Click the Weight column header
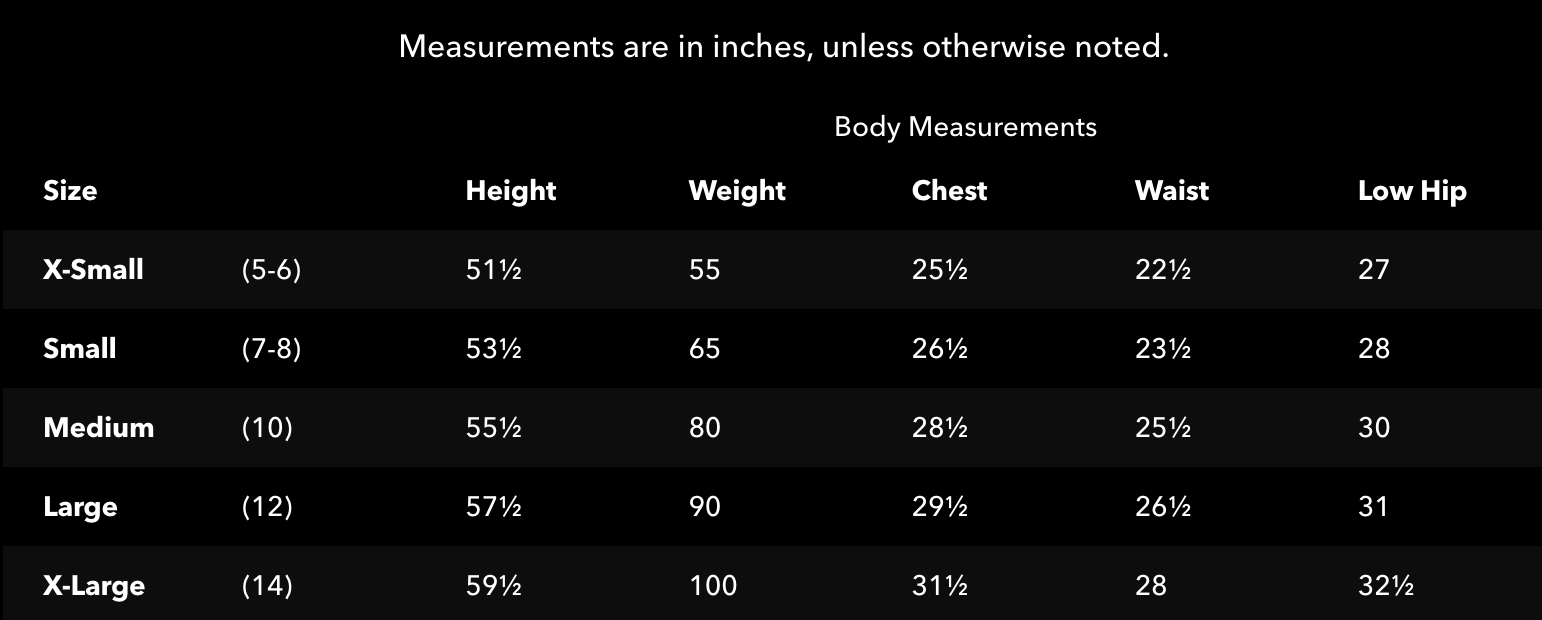This screenshot has width=1542, height=620. 737,191
